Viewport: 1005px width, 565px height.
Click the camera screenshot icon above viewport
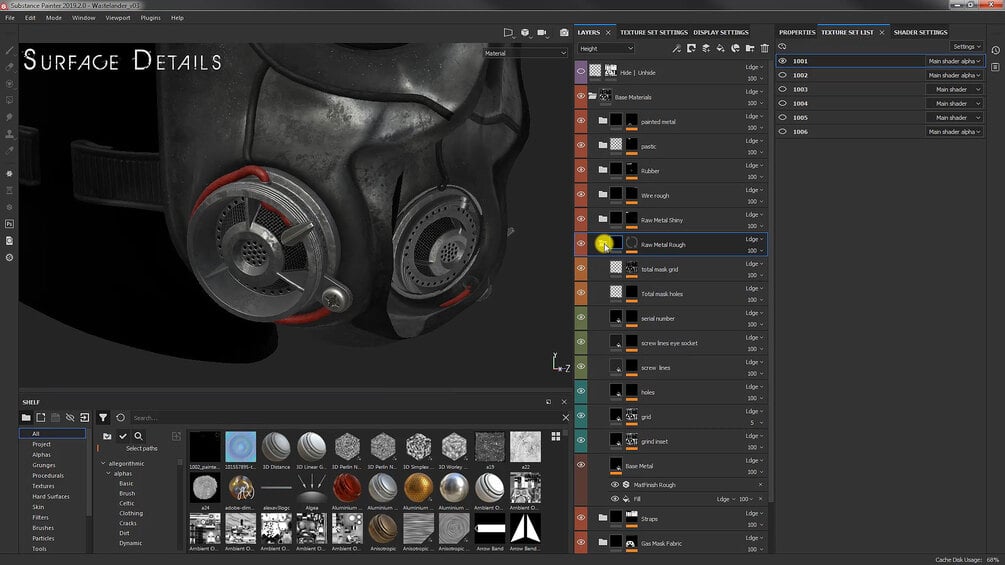click(x=564, y=32)
